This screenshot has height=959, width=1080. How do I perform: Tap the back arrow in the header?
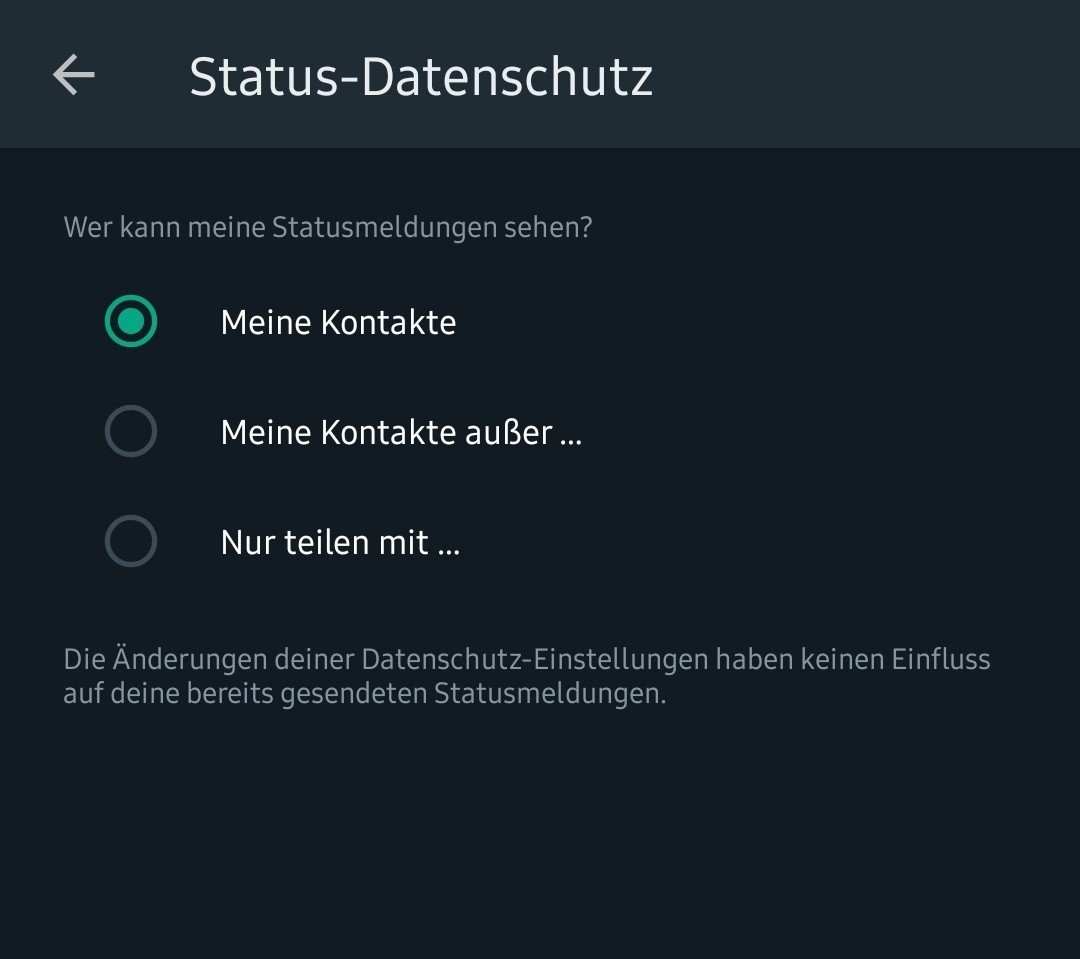pyautogui.click(x=74, y=75)
